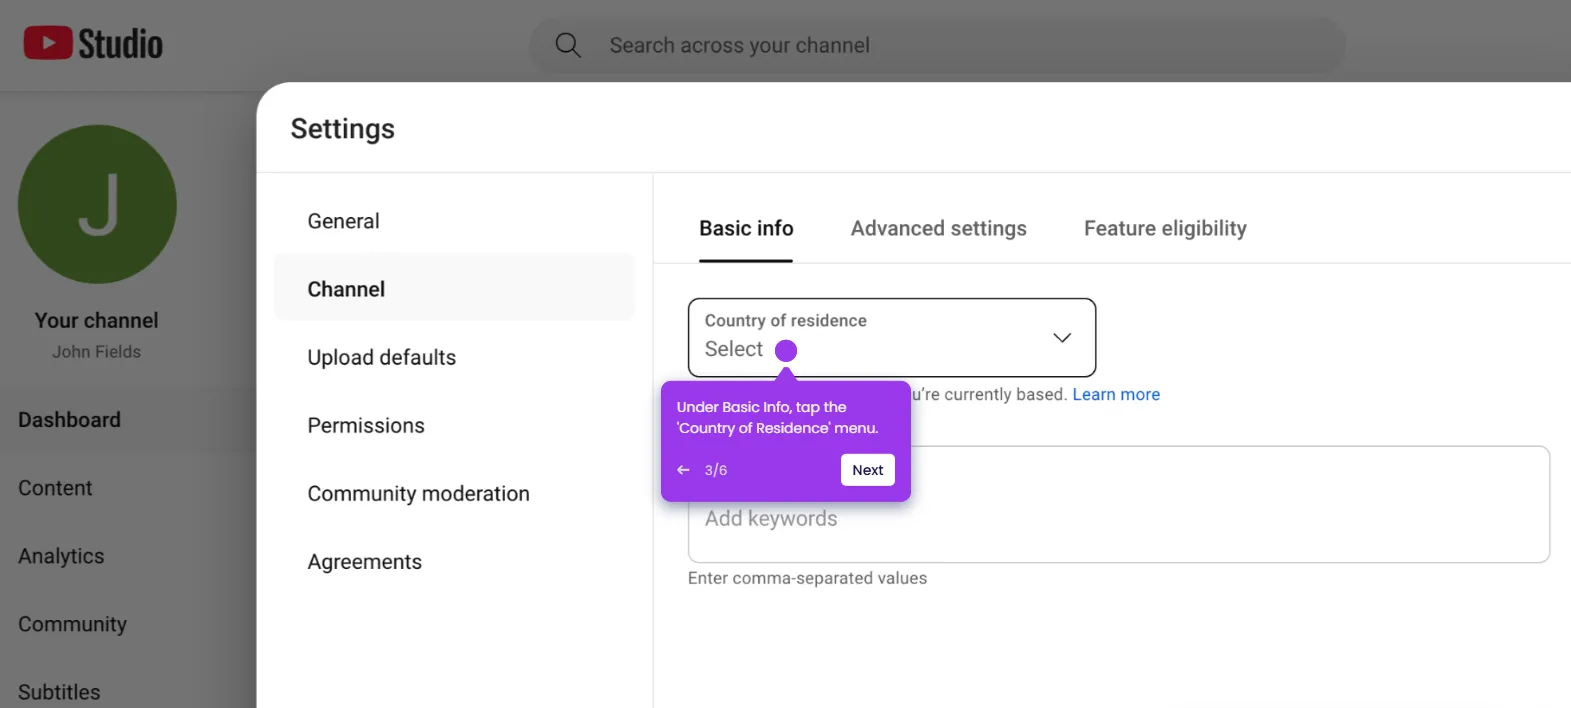
Task: Open the Country of residence dropdown
Action: 892,337
